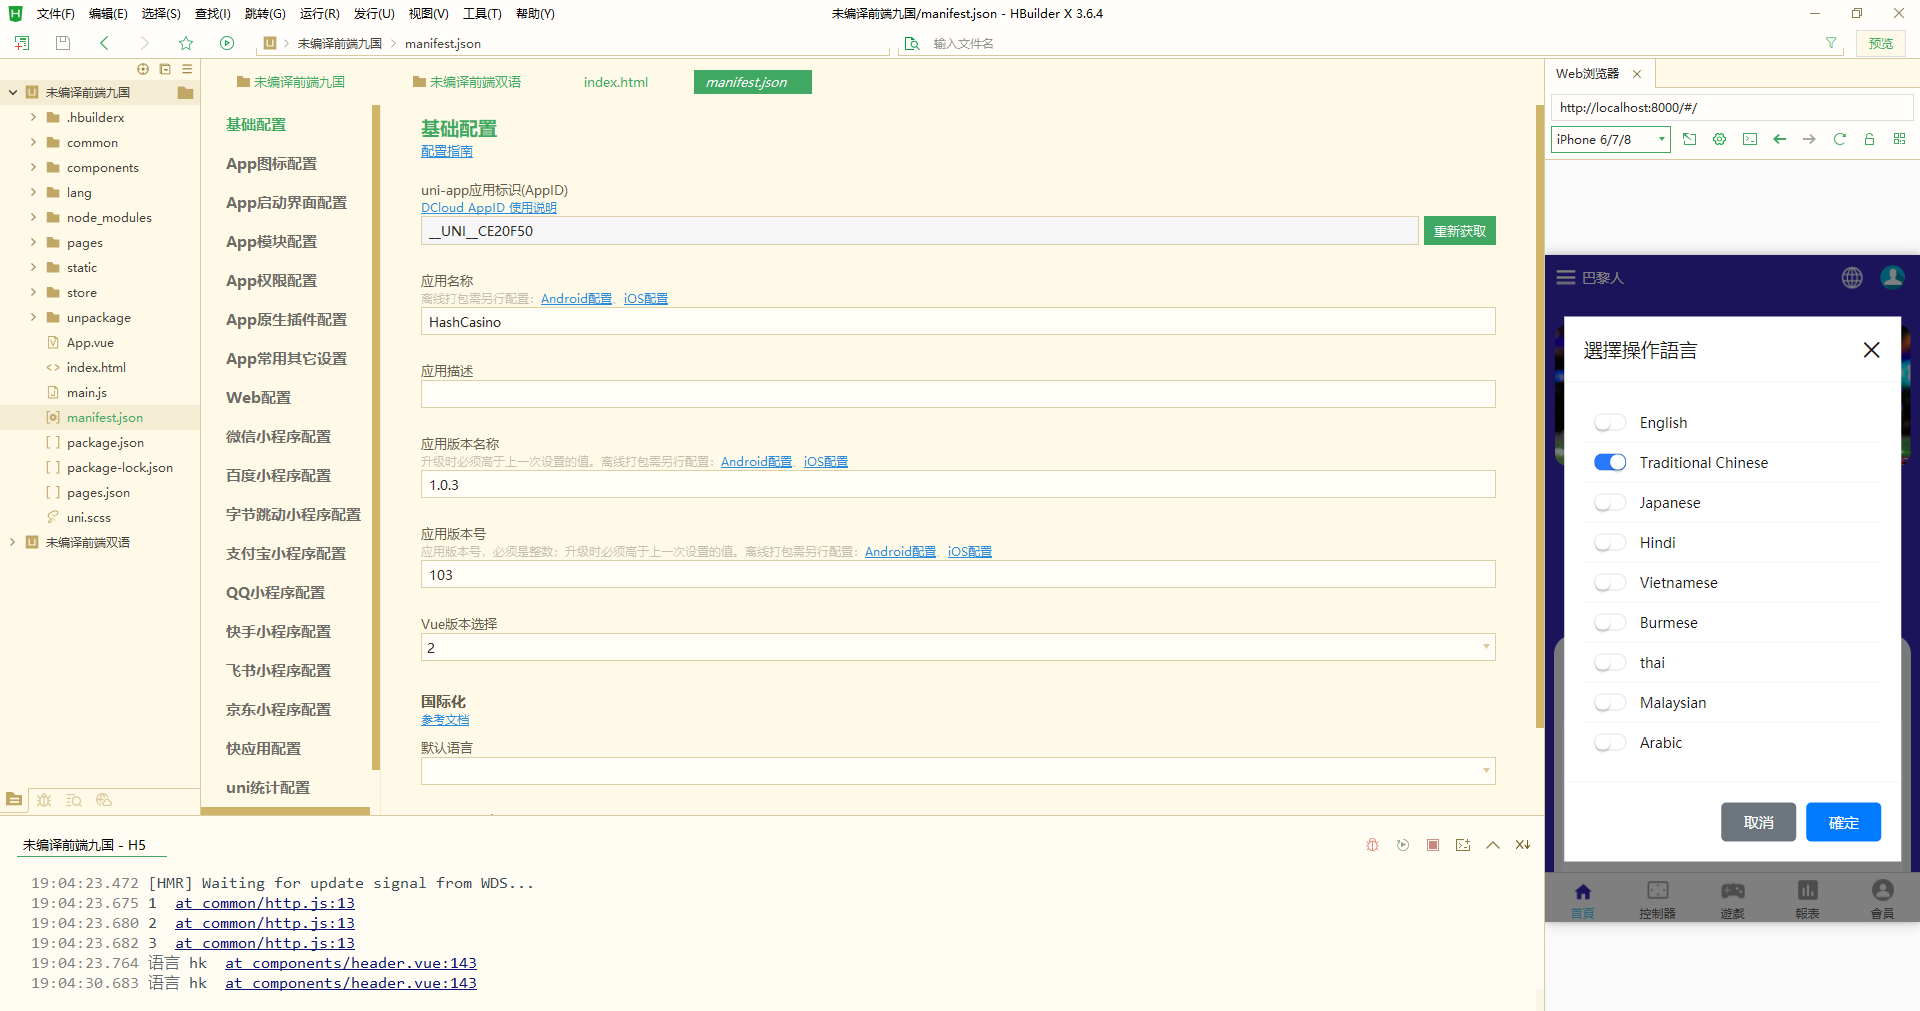Toggle the project manager sidebar icon
Screen dimensions: 1920x1011
tap(14, 800)
